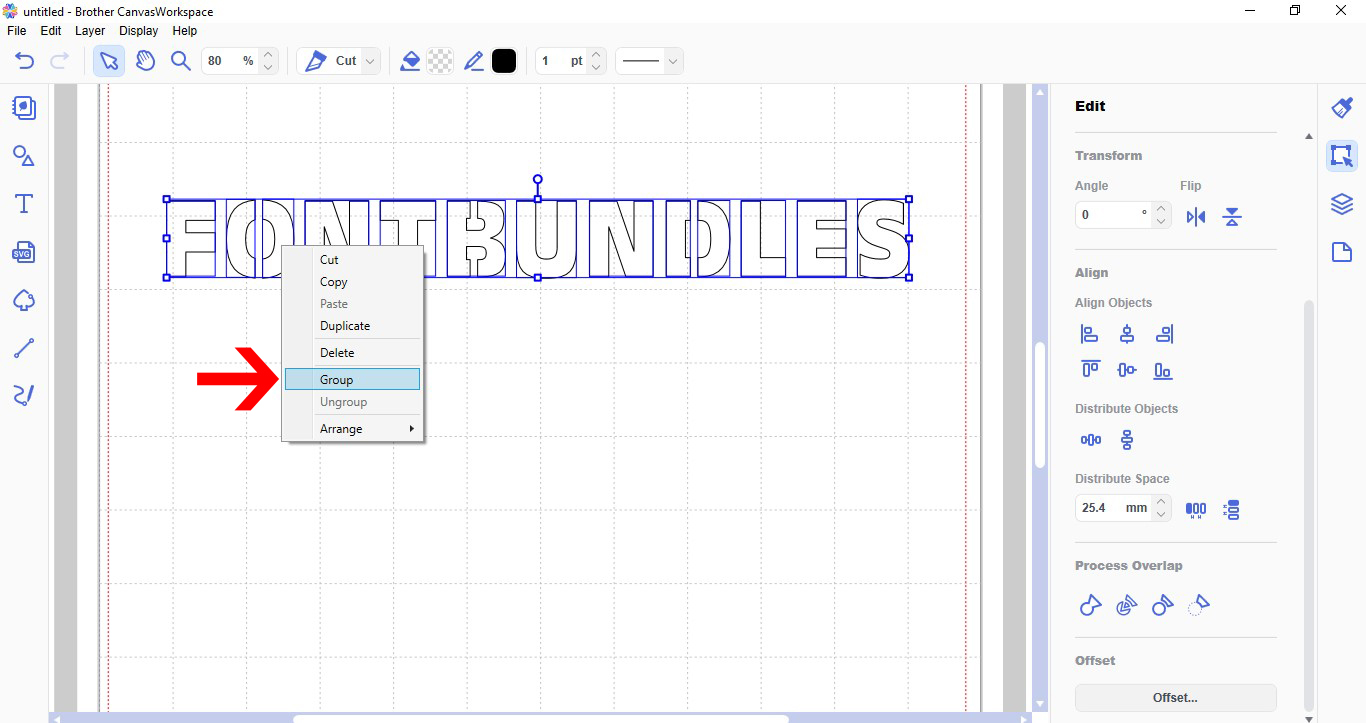
Task: Open the Cut operation dropdown
Action: coord(370,61)
